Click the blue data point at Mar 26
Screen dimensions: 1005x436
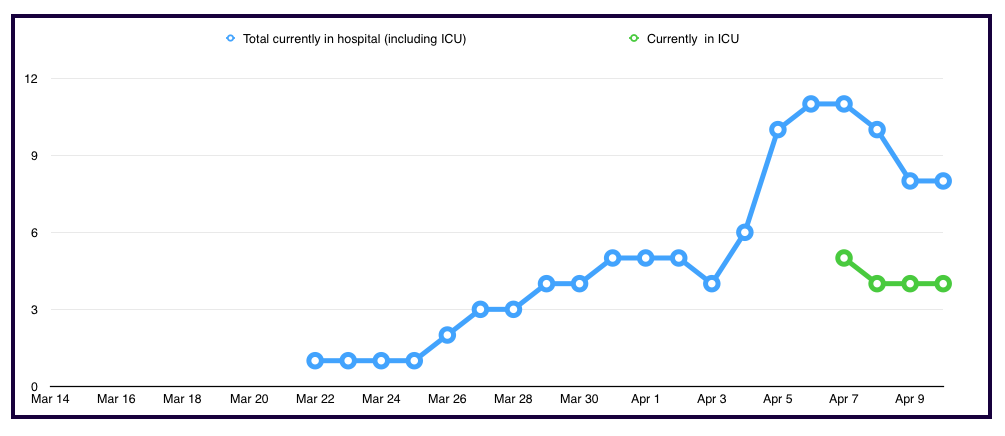click(447, 335)
